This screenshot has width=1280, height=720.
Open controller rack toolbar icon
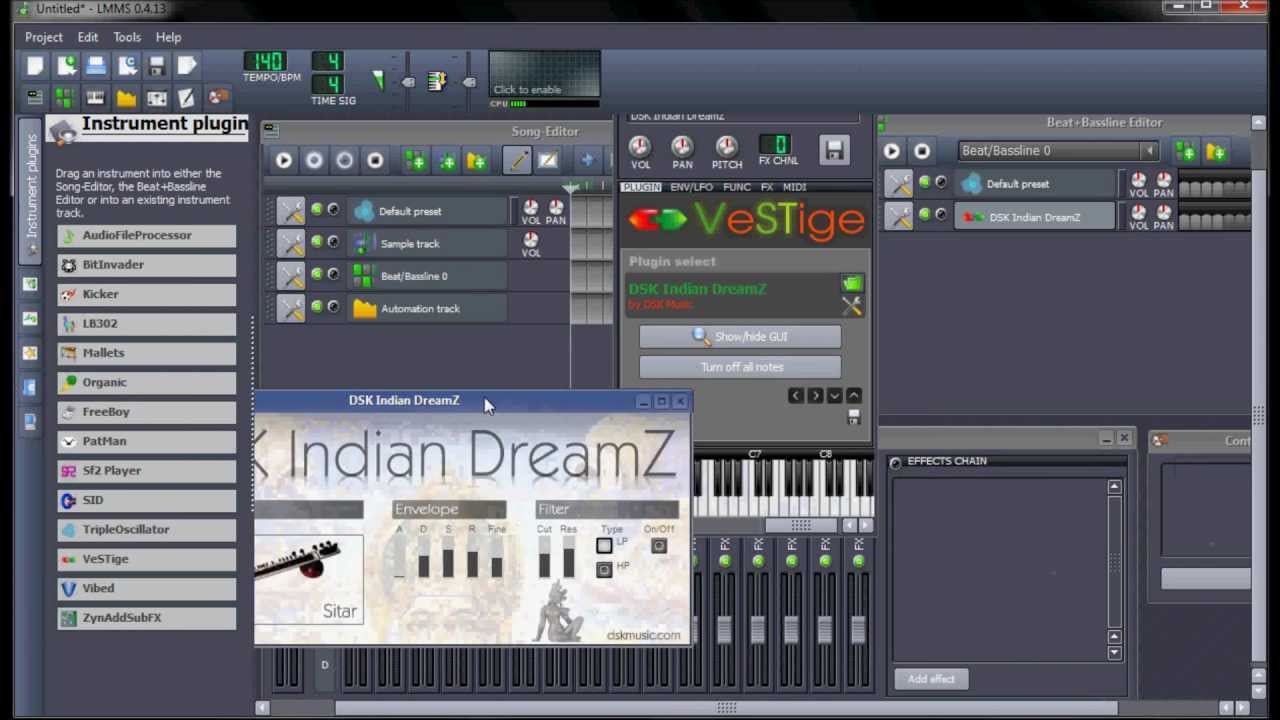[x=218, y=97]
